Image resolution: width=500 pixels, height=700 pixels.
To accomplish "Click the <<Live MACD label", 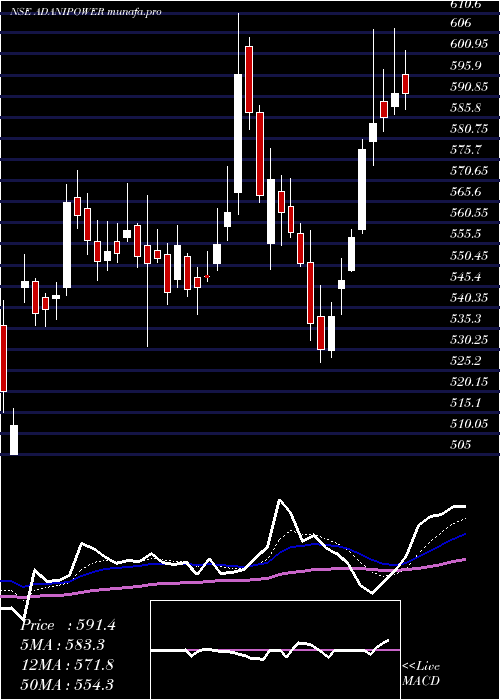I will [x=421, y=674].
